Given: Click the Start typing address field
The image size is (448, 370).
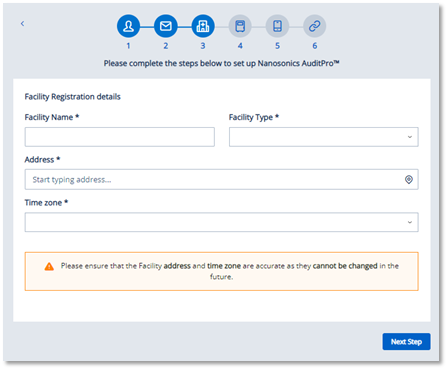Looking at the screenshot, I should point(221,180).
